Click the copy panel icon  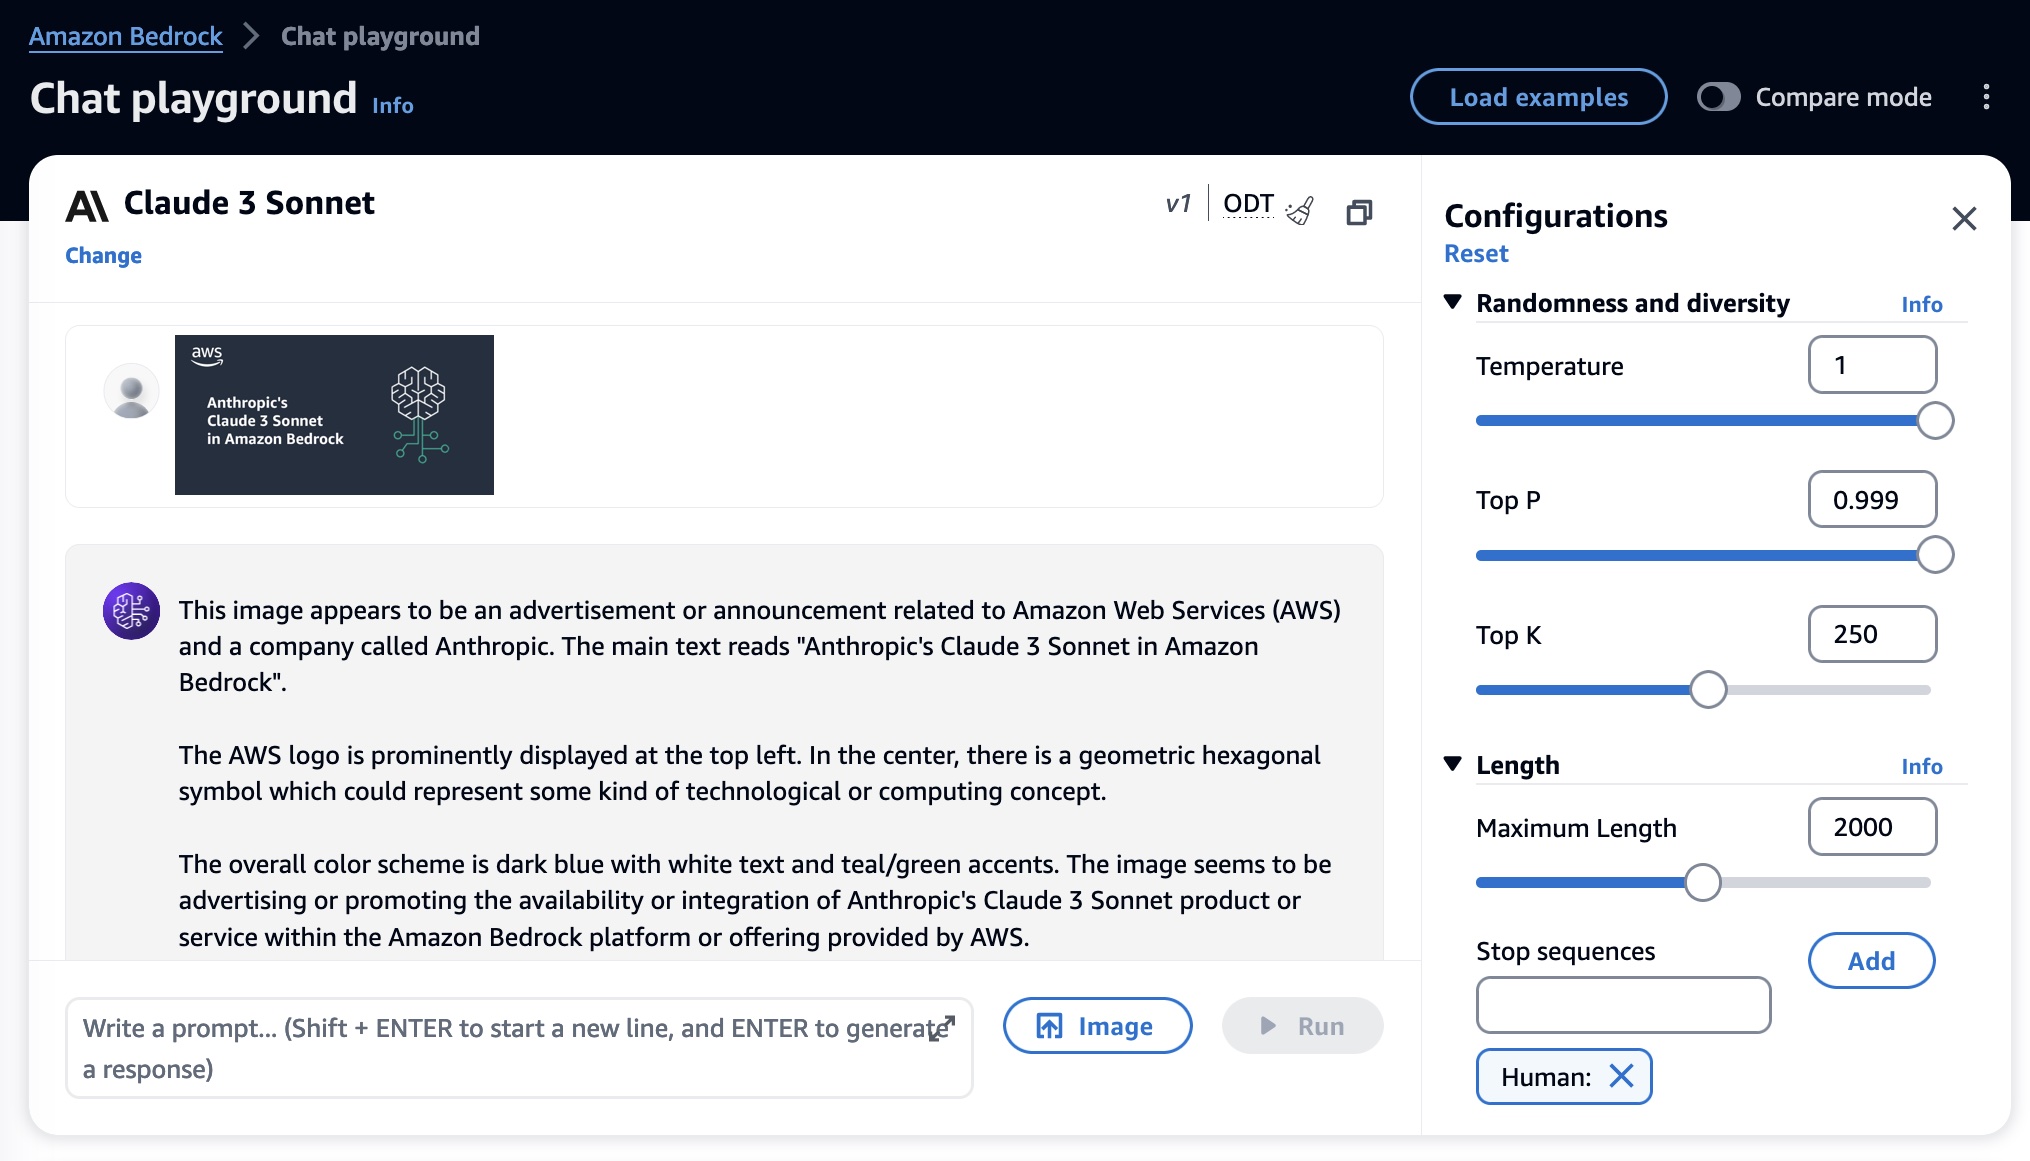[1359, 212]
